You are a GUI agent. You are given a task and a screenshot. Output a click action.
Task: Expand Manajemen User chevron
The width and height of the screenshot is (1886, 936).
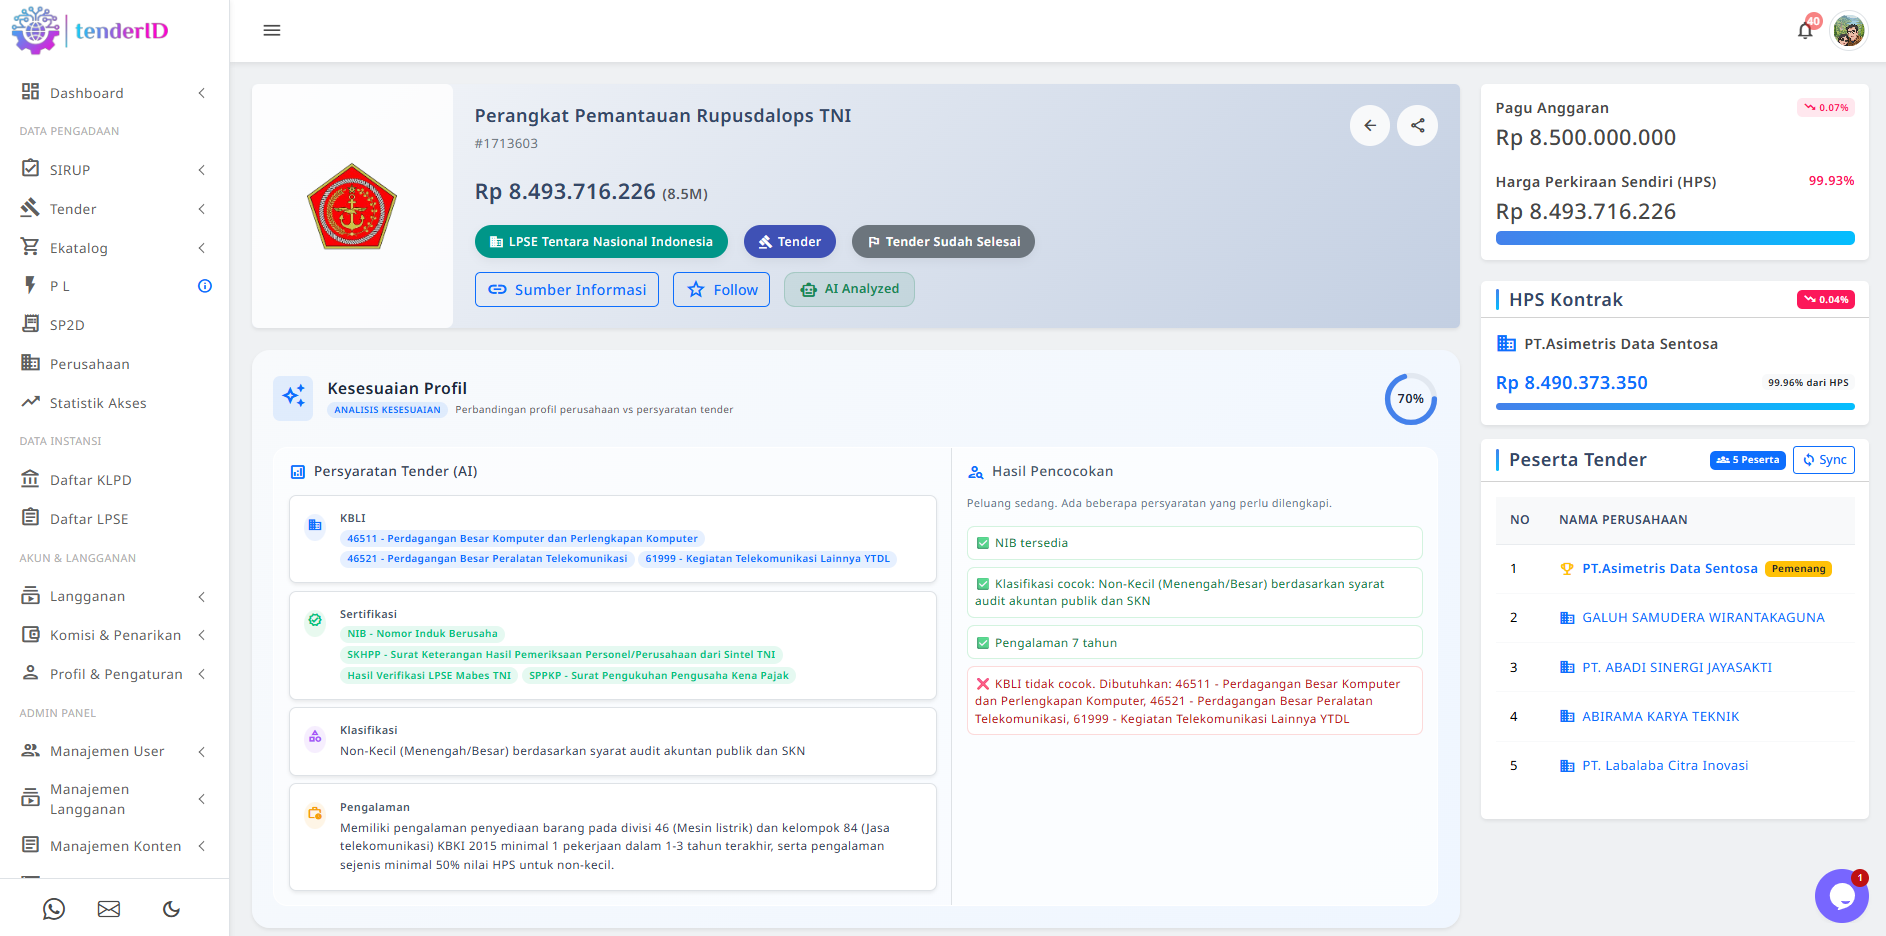(x=202, y=751)
